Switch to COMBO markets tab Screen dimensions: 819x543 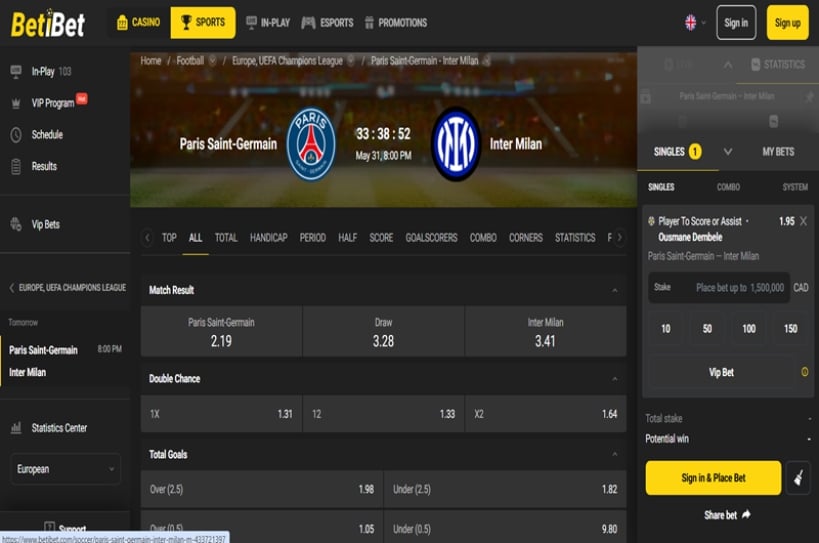point(483,238)
